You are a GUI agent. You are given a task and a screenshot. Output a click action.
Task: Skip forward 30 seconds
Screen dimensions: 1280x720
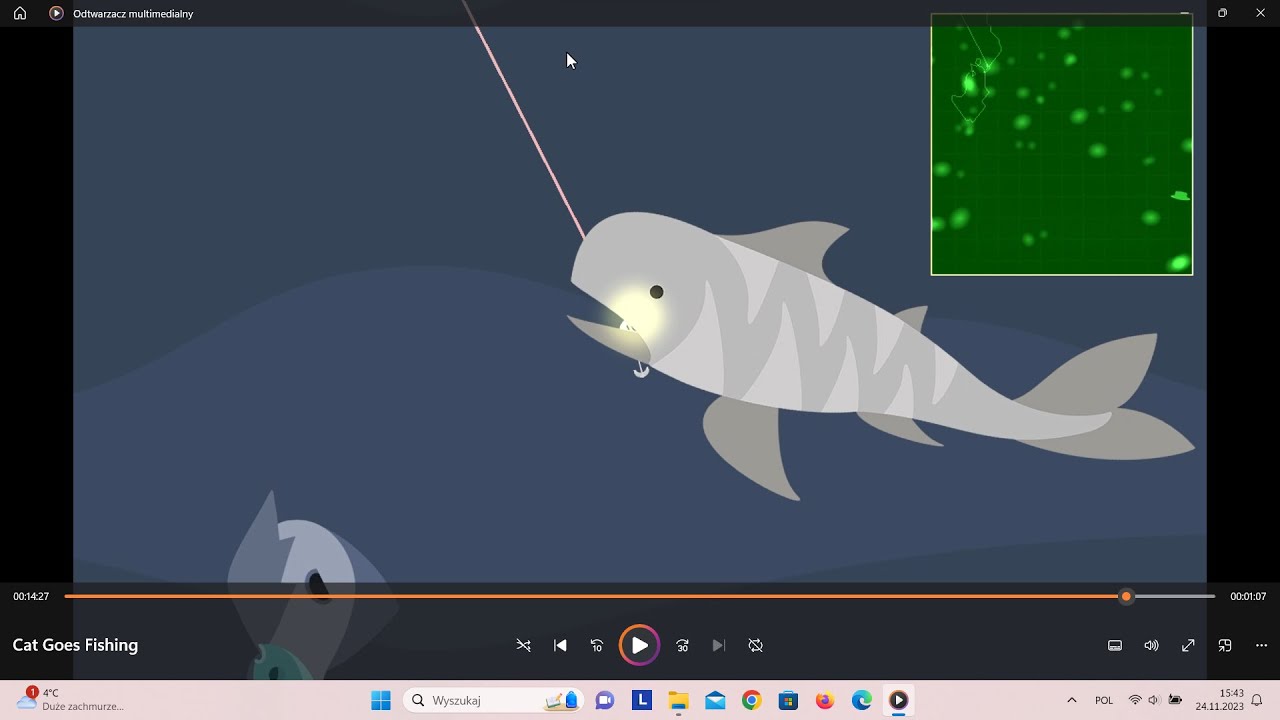(682, 646)
